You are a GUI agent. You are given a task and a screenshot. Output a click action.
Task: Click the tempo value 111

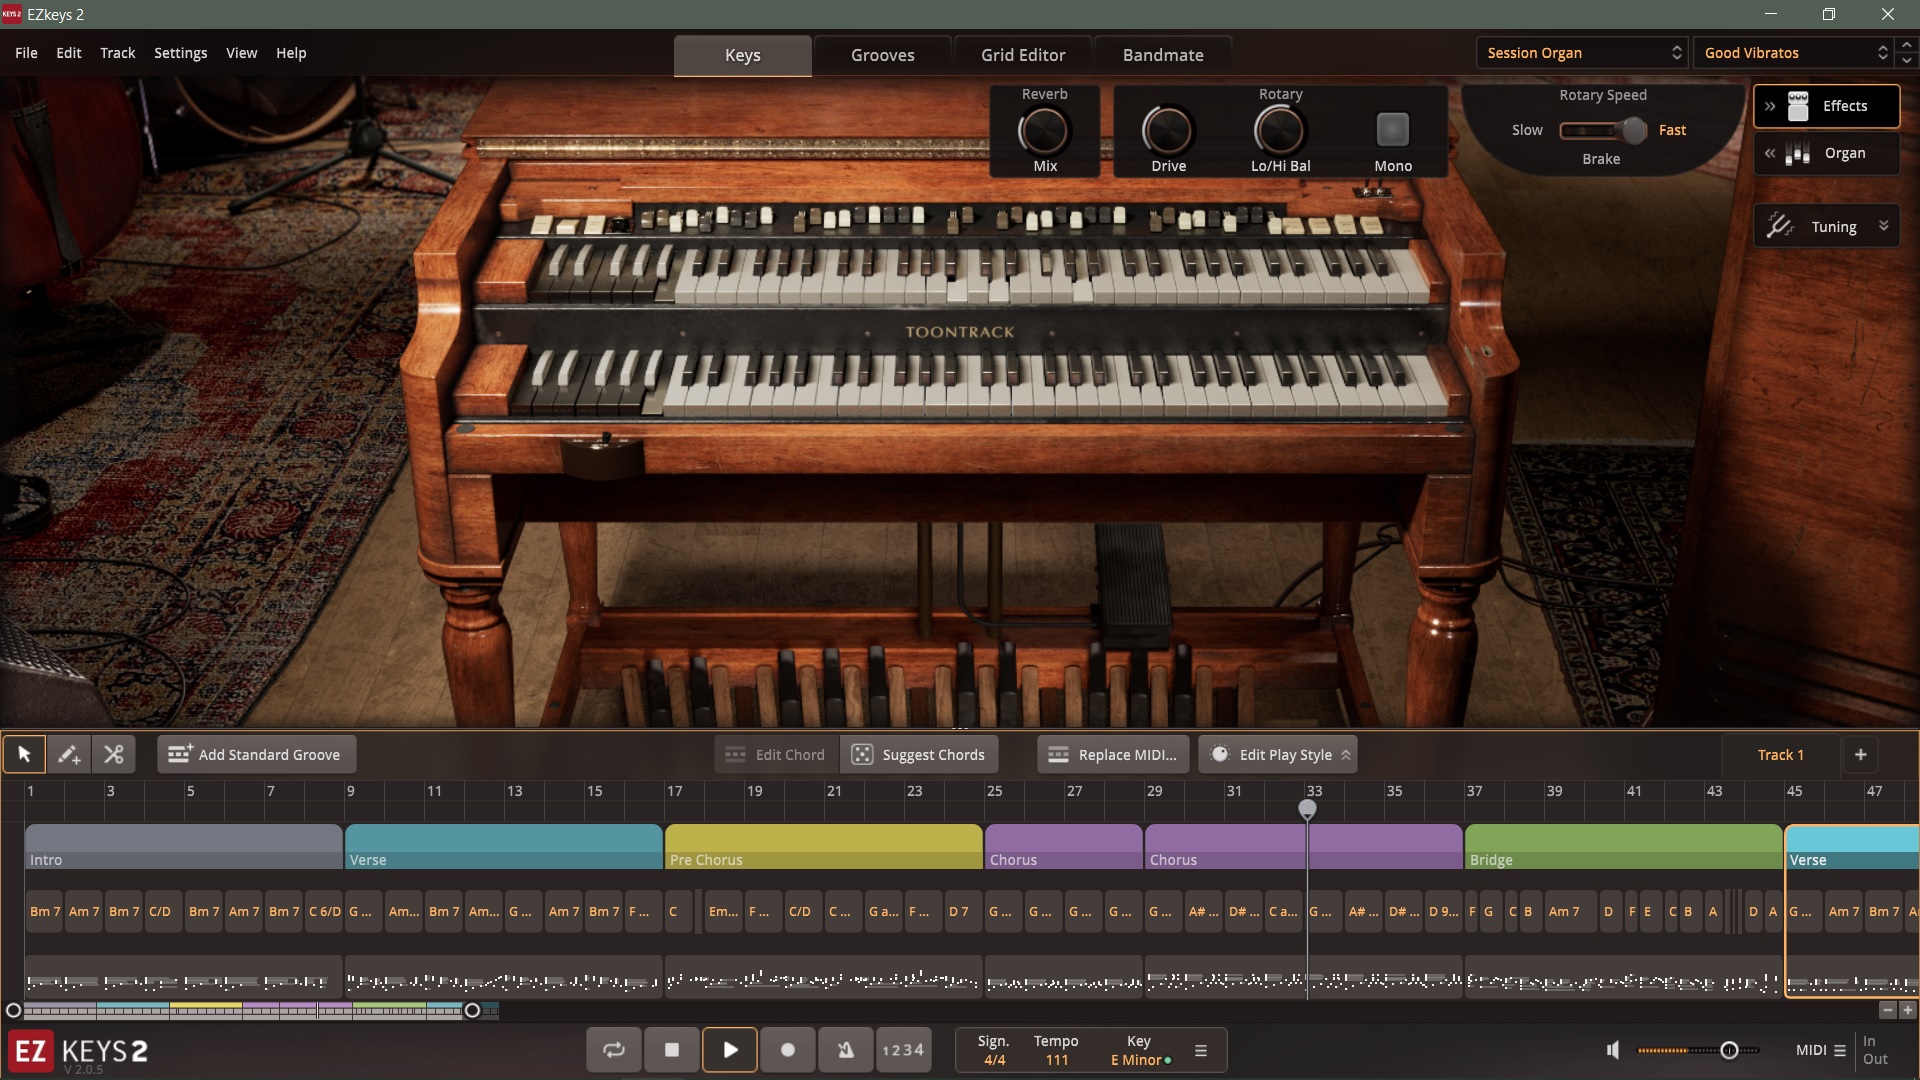tap(1057, 1060)
